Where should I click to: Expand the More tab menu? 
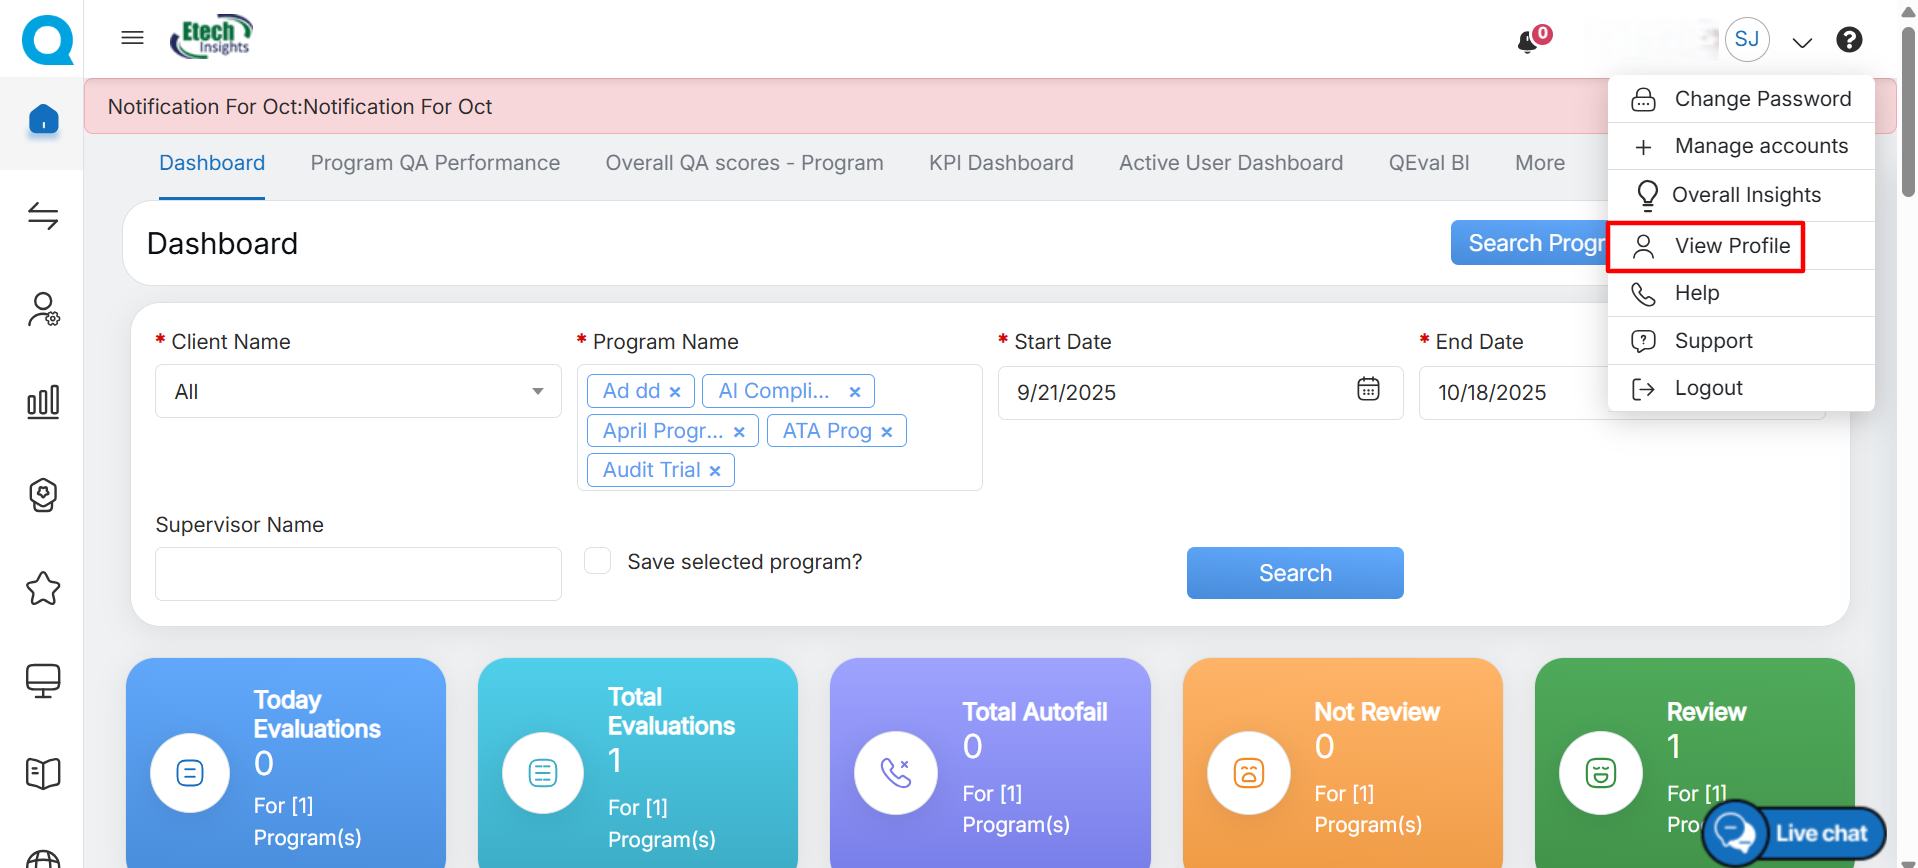point(1539,163)
